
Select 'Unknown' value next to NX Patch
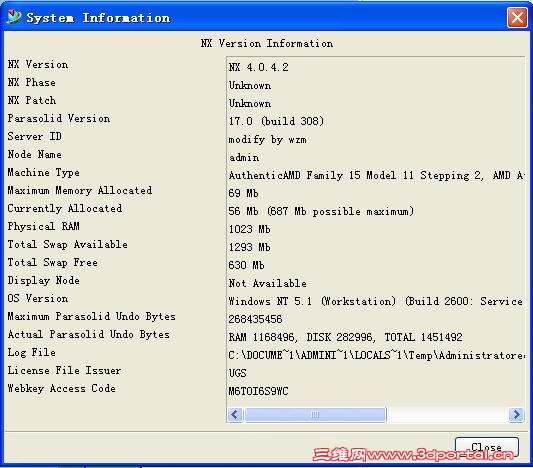tap(250, 103)
